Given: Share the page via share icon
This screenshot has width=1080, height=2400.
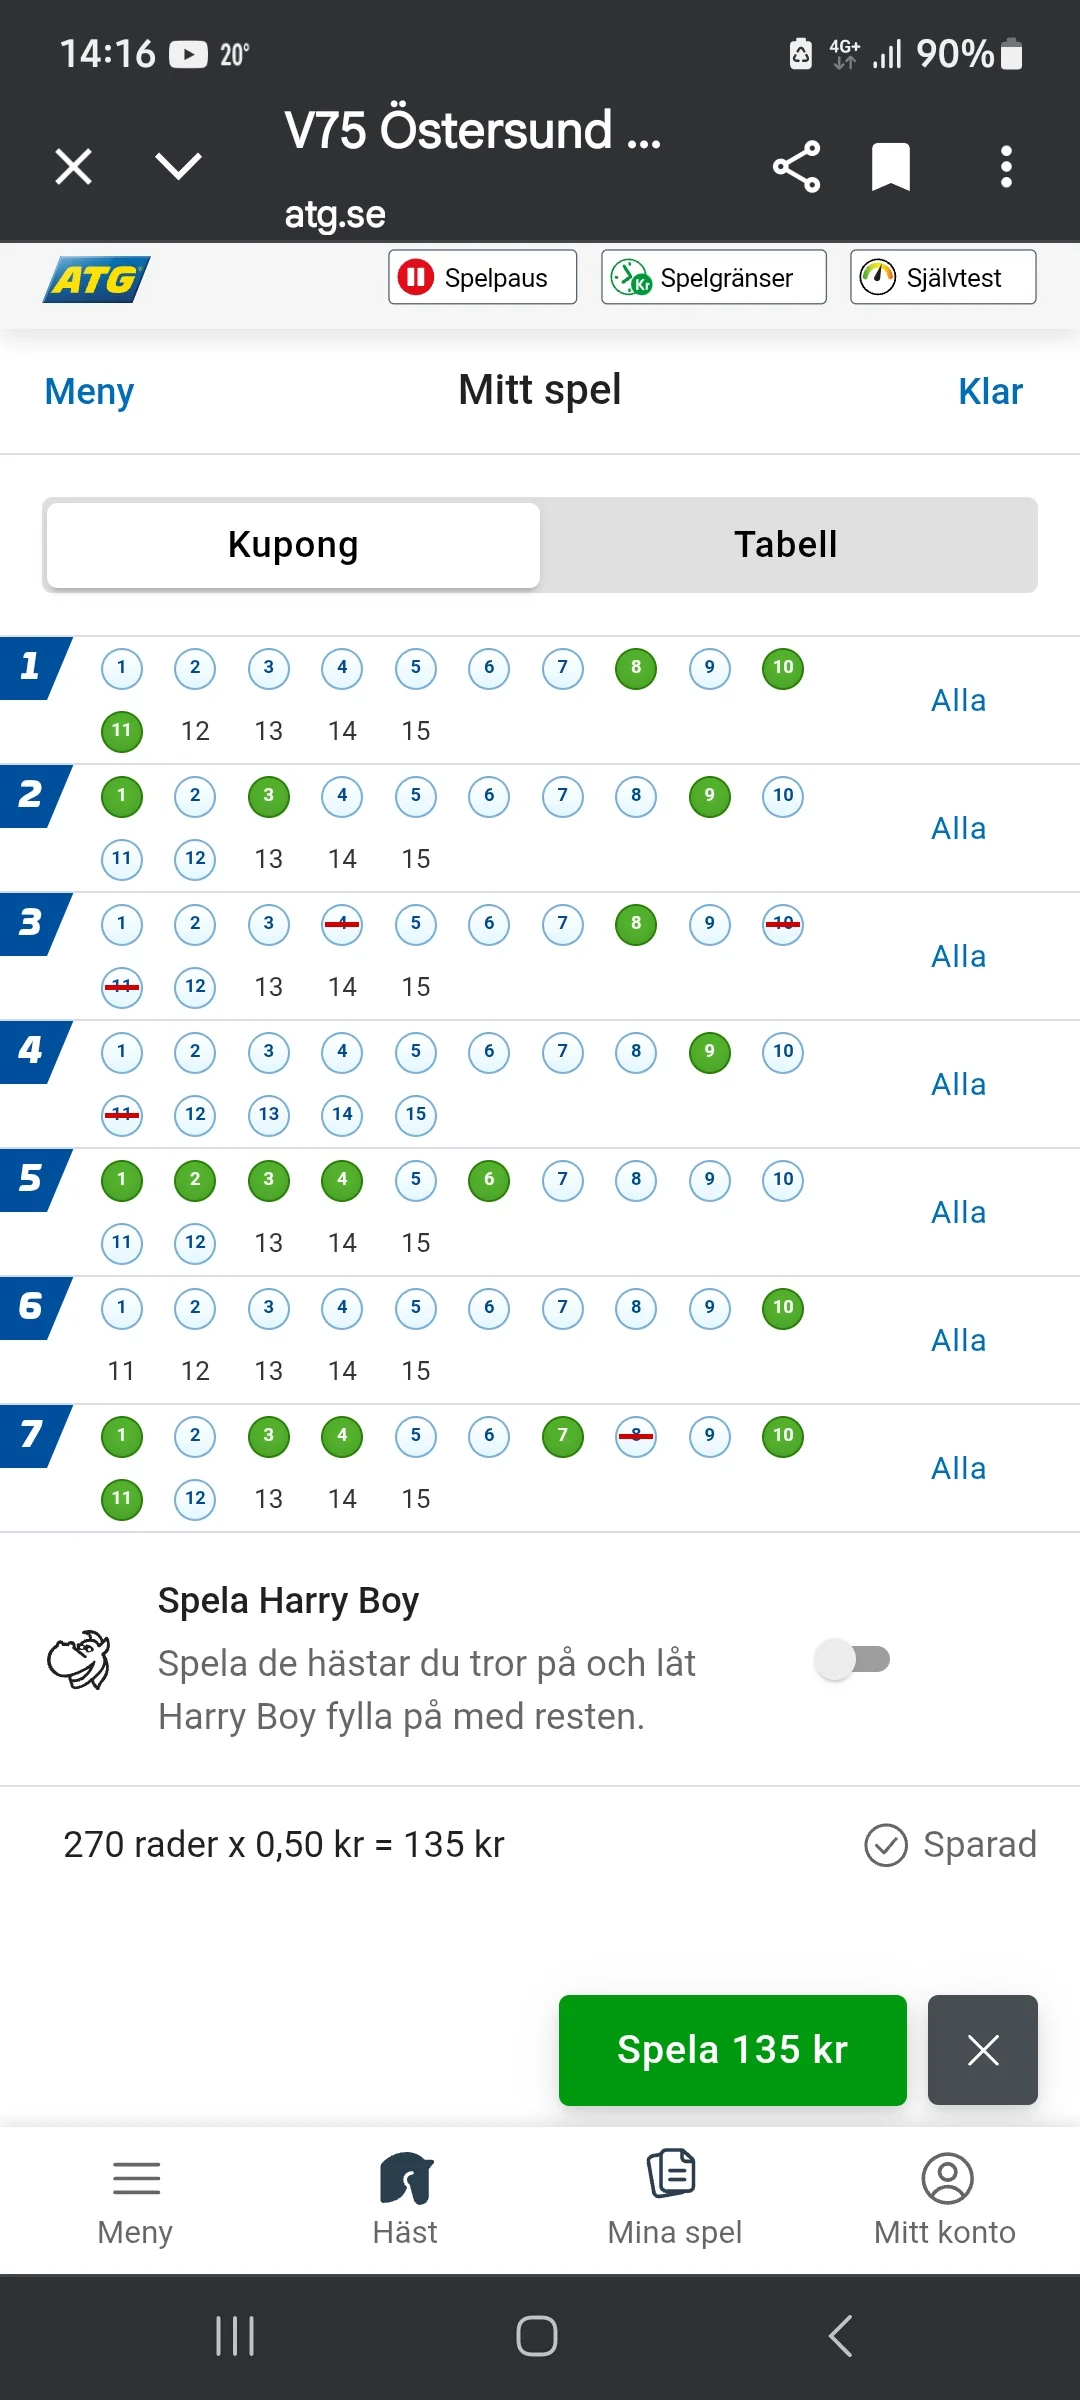Looking at the screenshot, I should (796, 166).
